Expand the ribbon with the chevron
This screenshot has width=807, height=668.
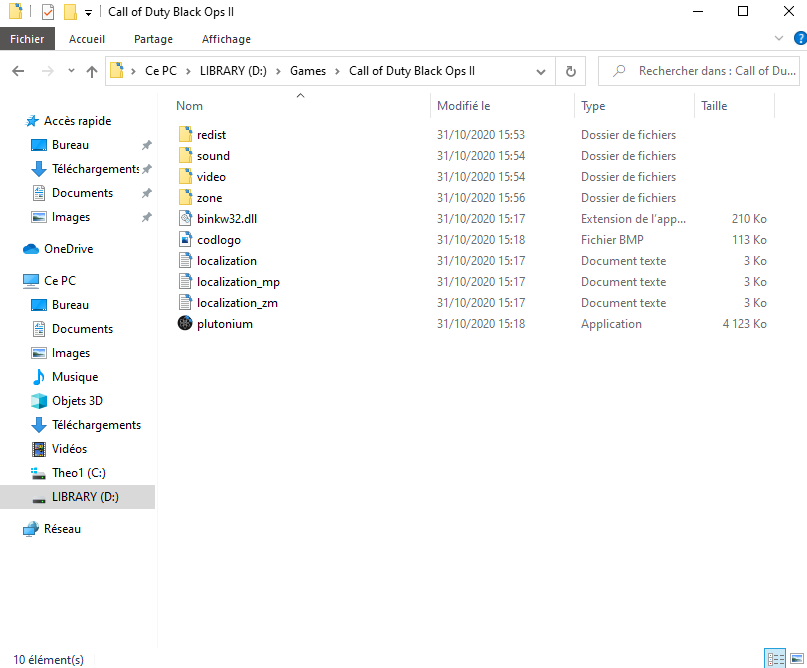[779, 39]
